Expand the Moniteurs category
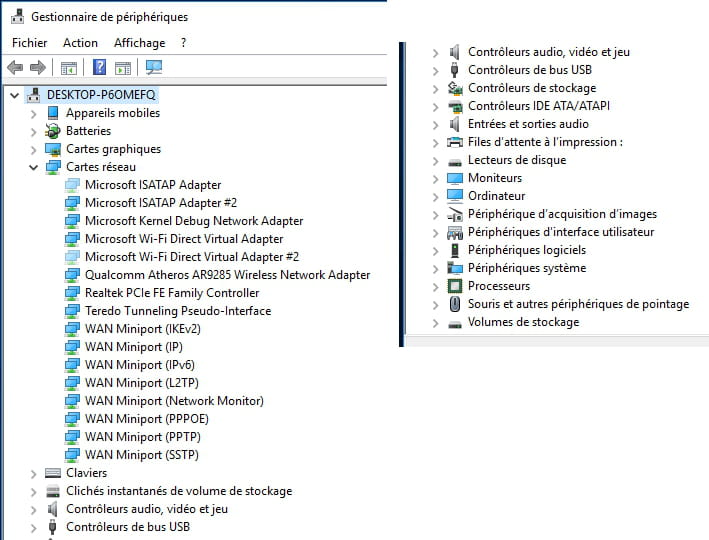 coord(435,179)
